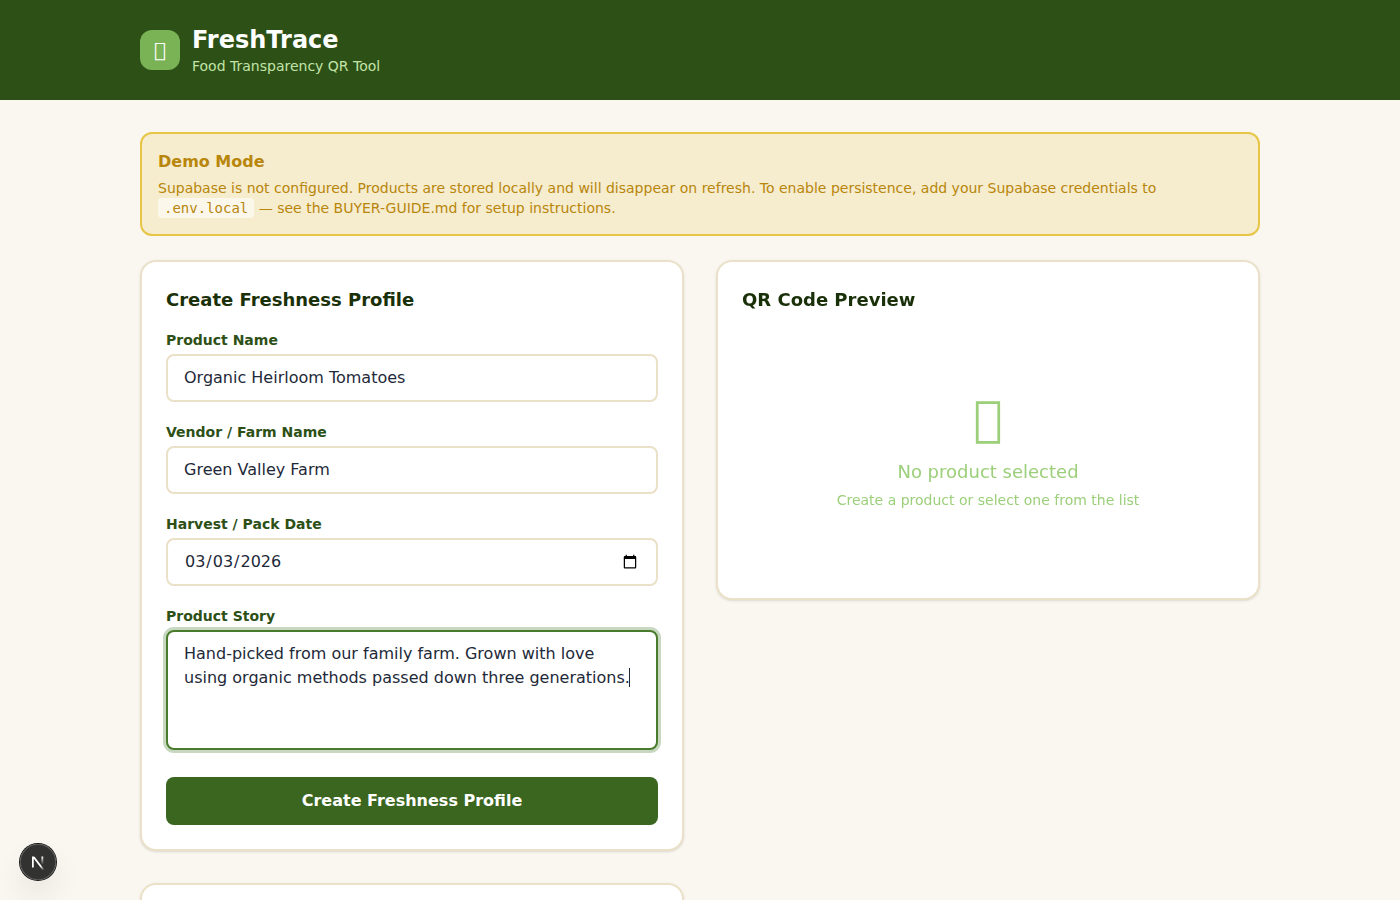The width and height of the screenshot is (1400, 900).
Task: Click the FreshTrace title text
Action: coord(265,39)
